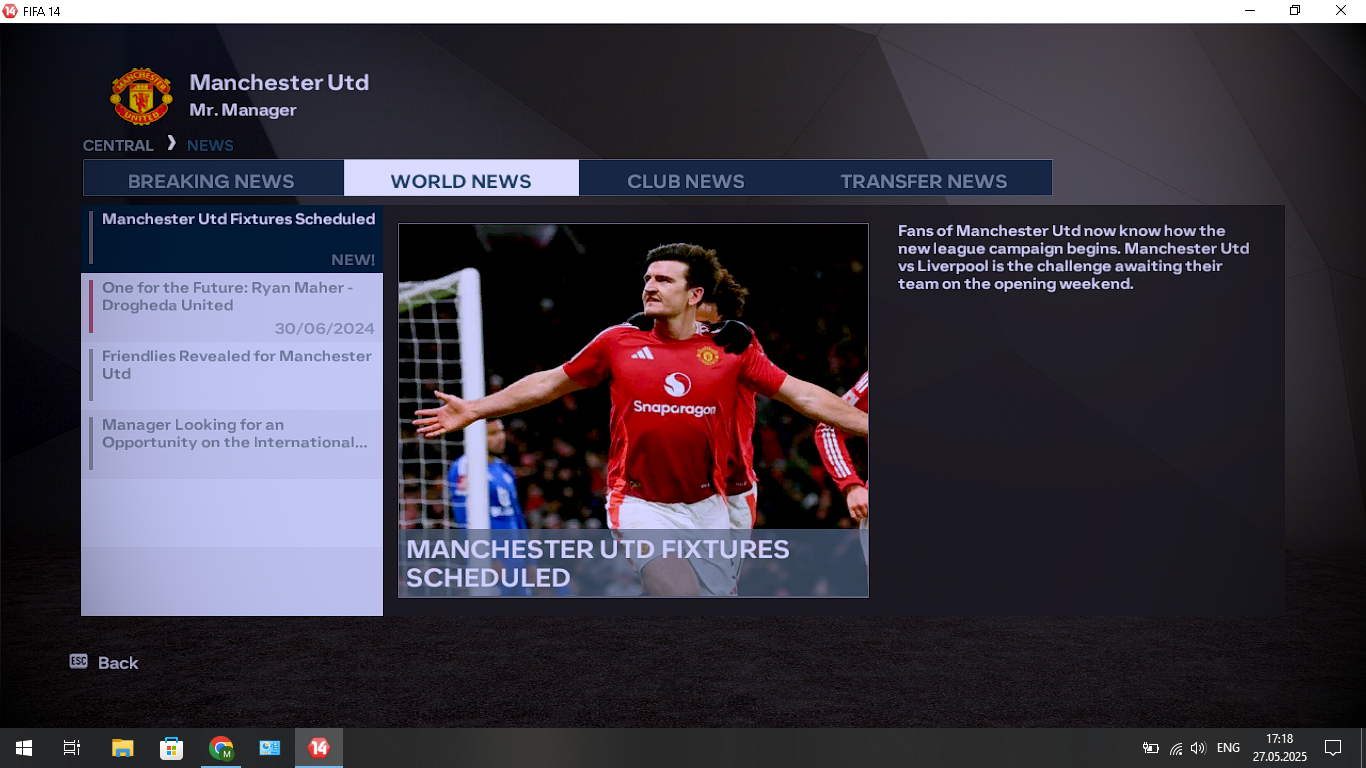Open Microsoft Store from the taskbar
This screenshot has height=768, width=1366.
pyautogui.click(x=171, y=748)
